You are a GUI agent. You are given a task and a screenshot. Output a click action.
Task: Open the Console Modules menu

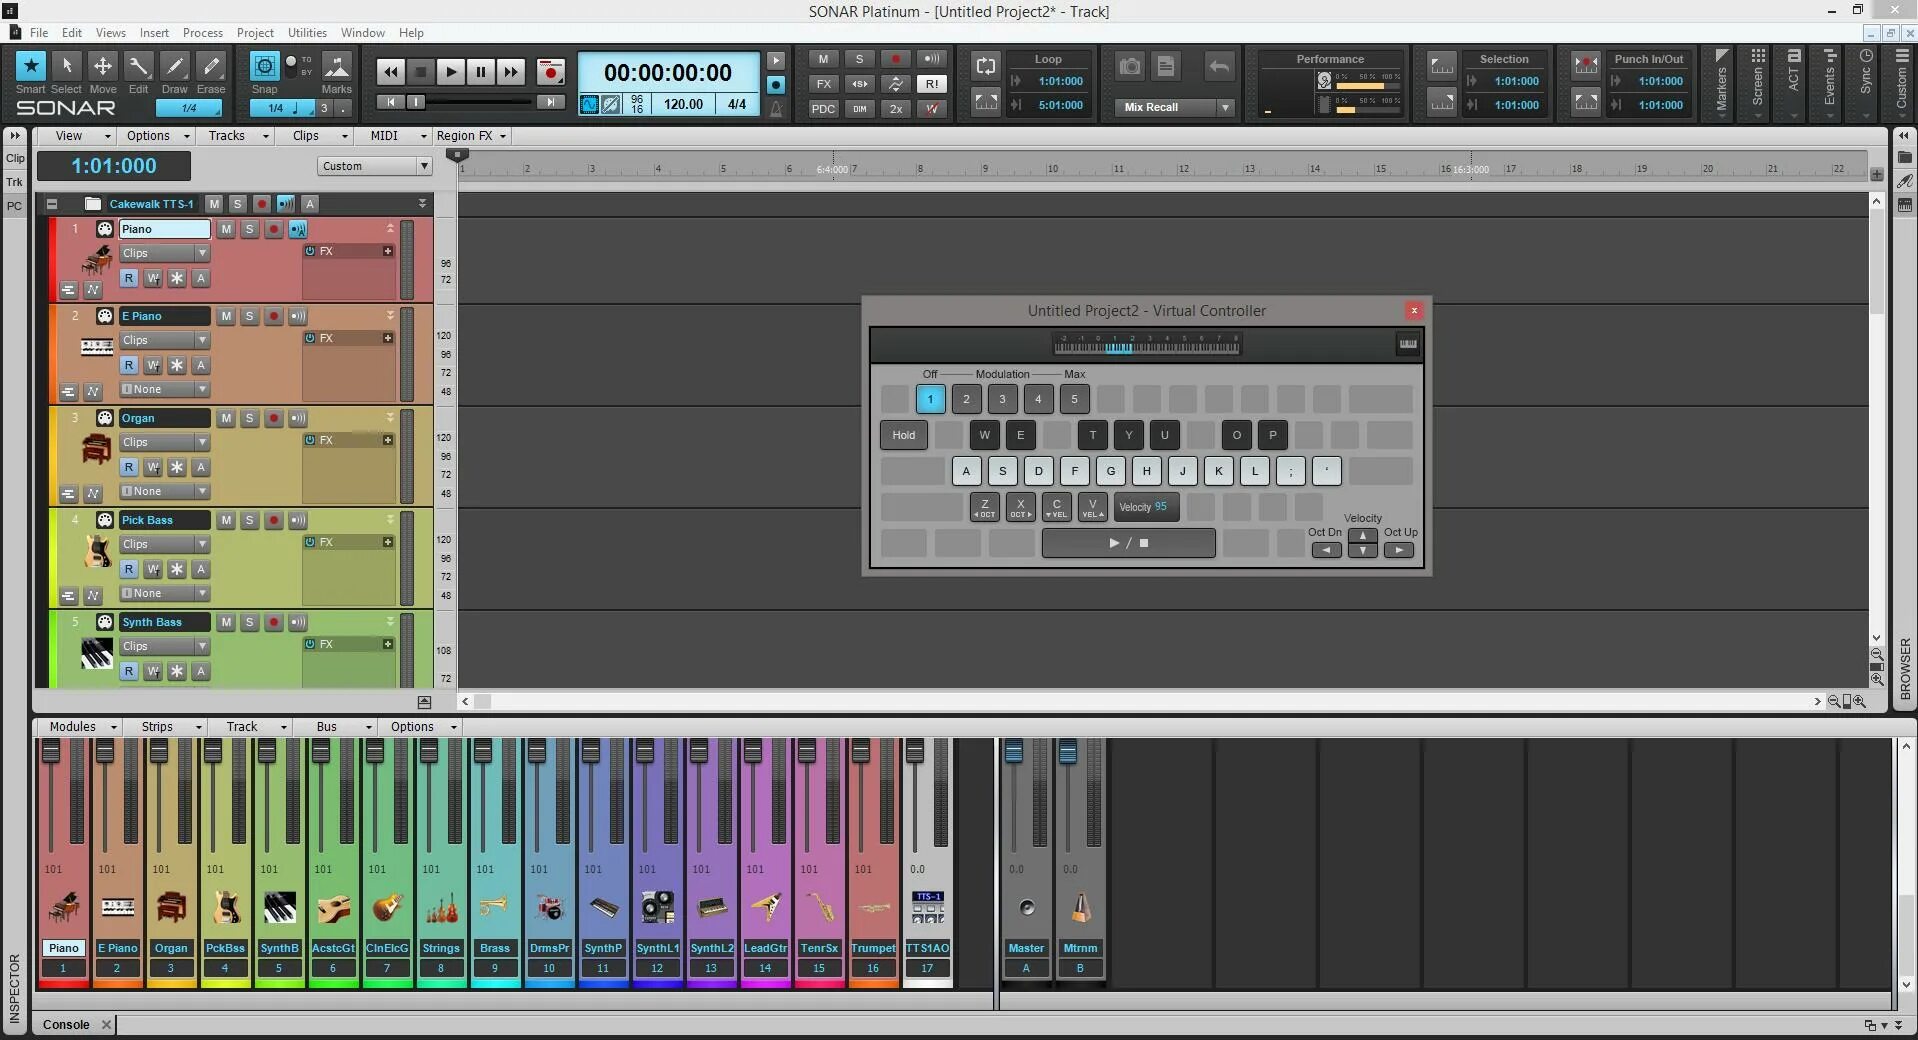(x=82, y=727)
